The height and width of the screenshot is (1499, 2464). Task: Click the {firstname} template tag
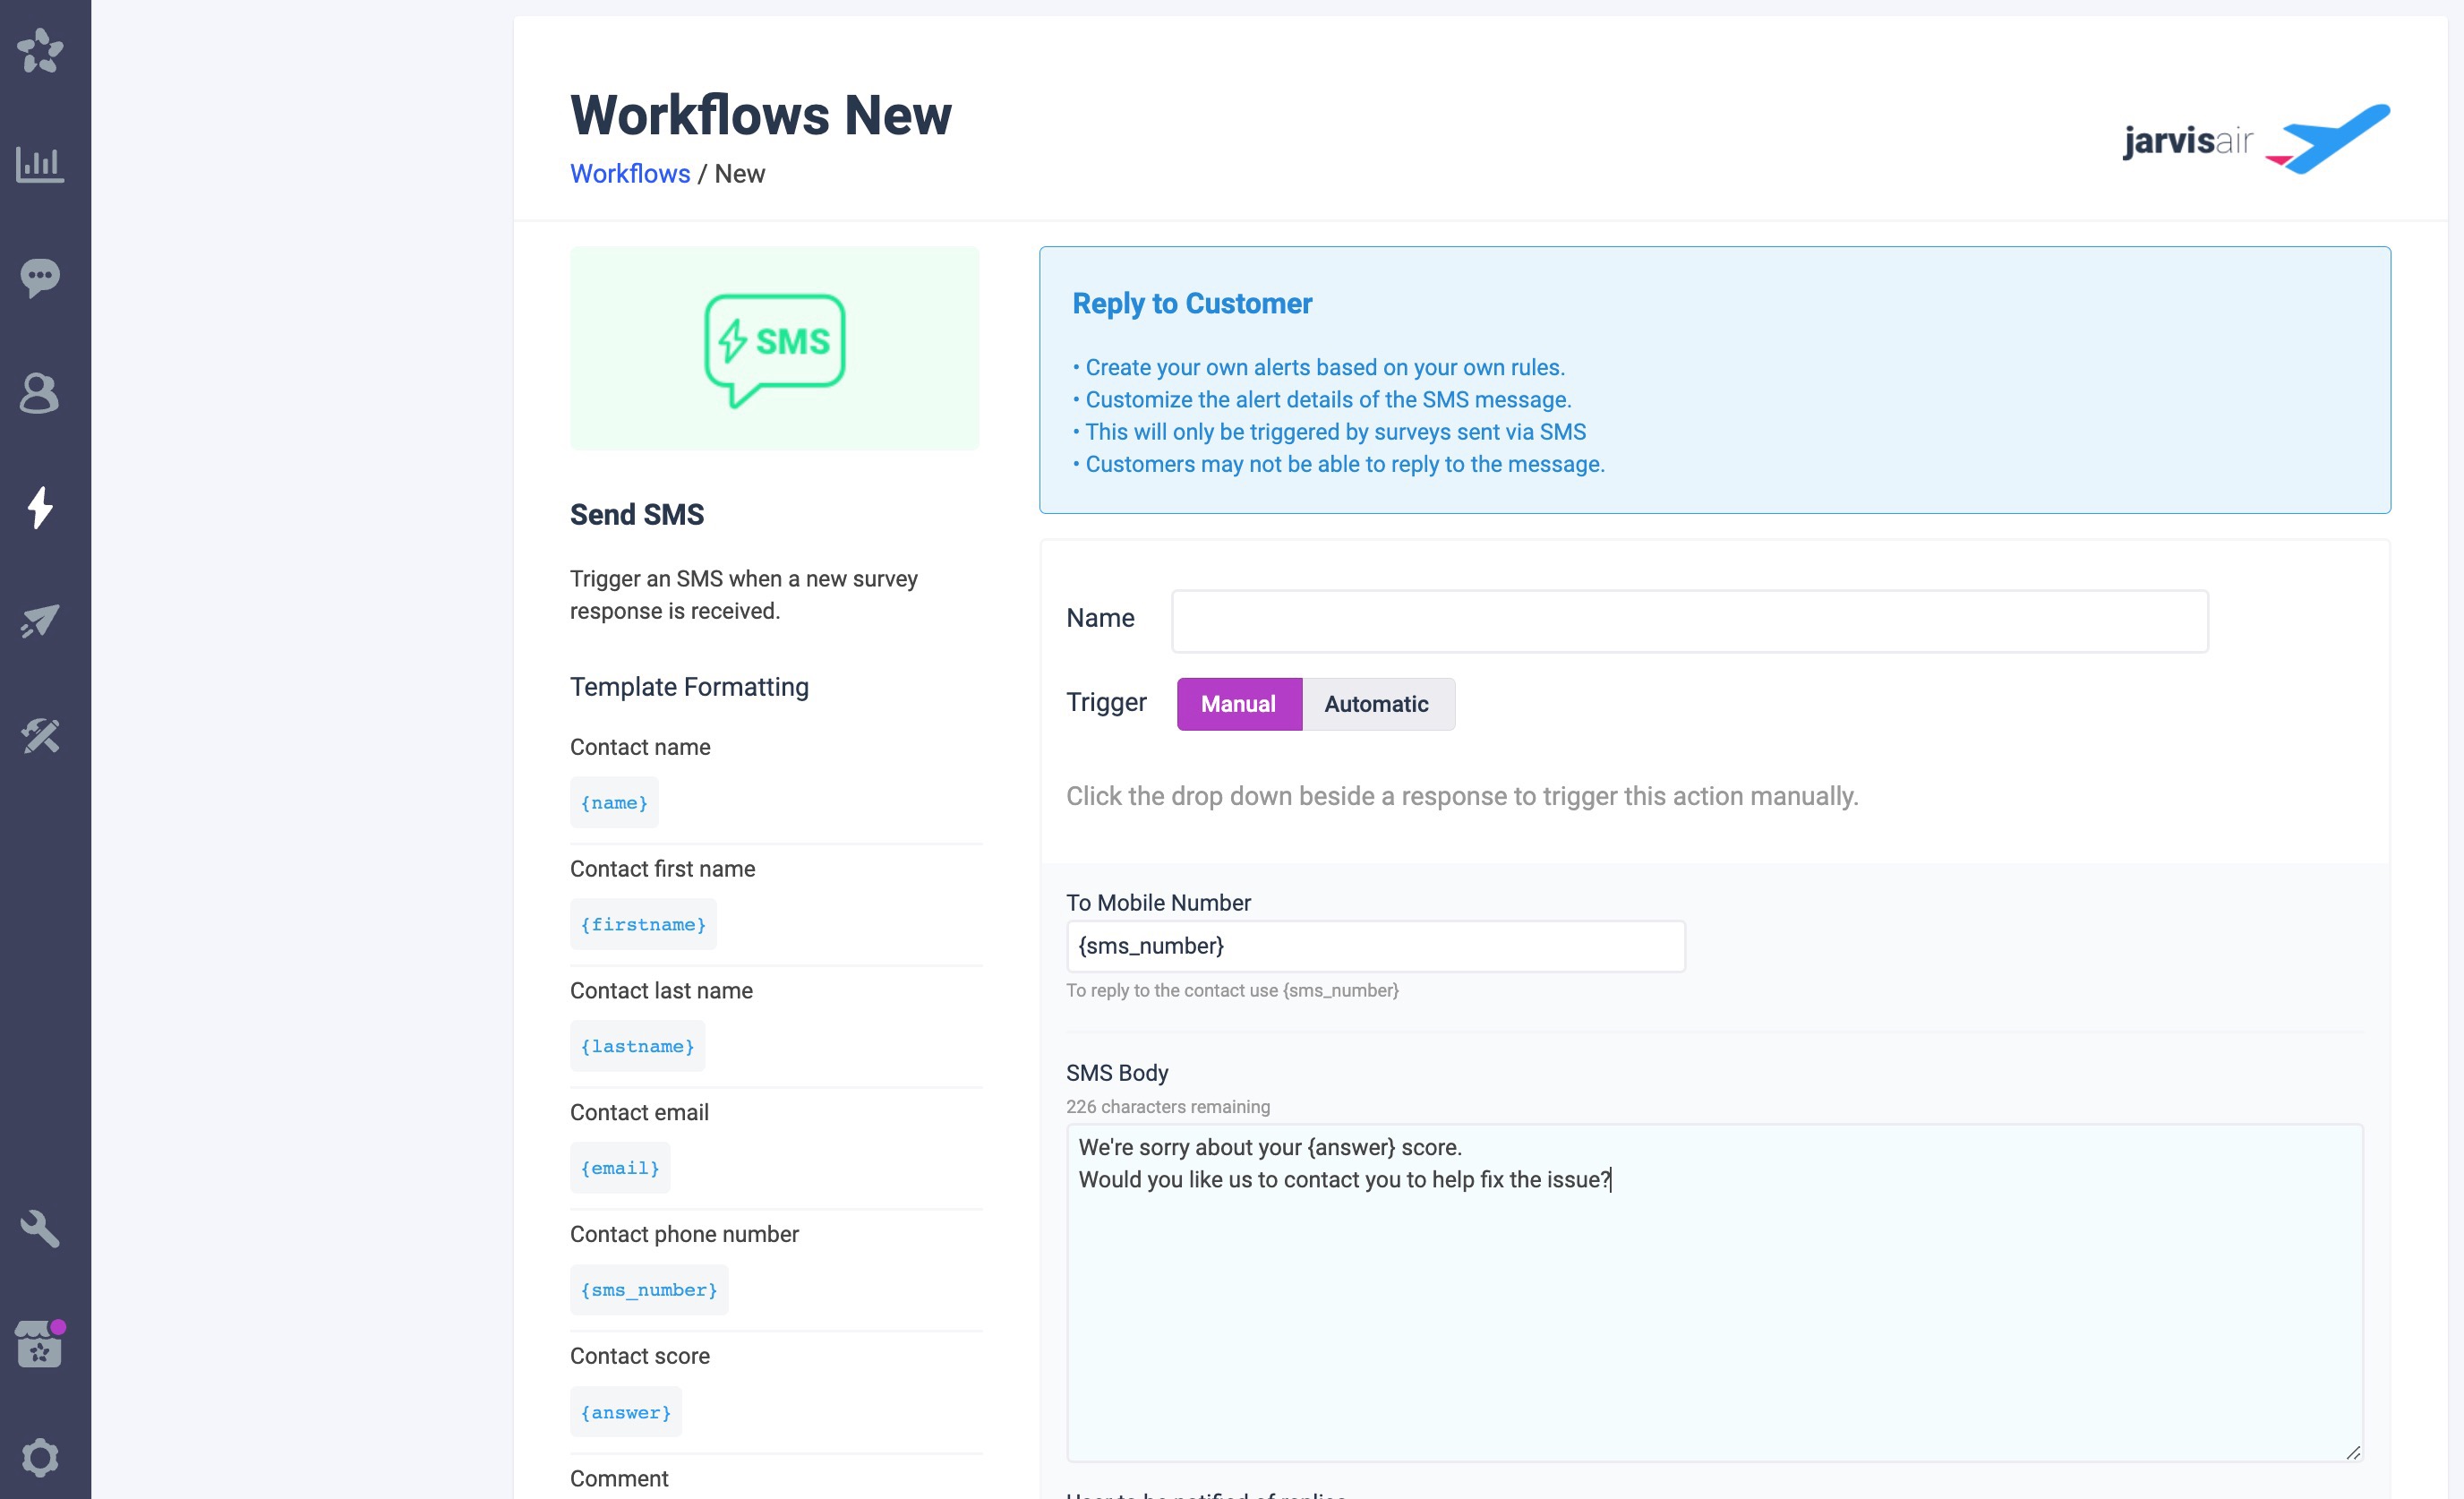(643, 925)
